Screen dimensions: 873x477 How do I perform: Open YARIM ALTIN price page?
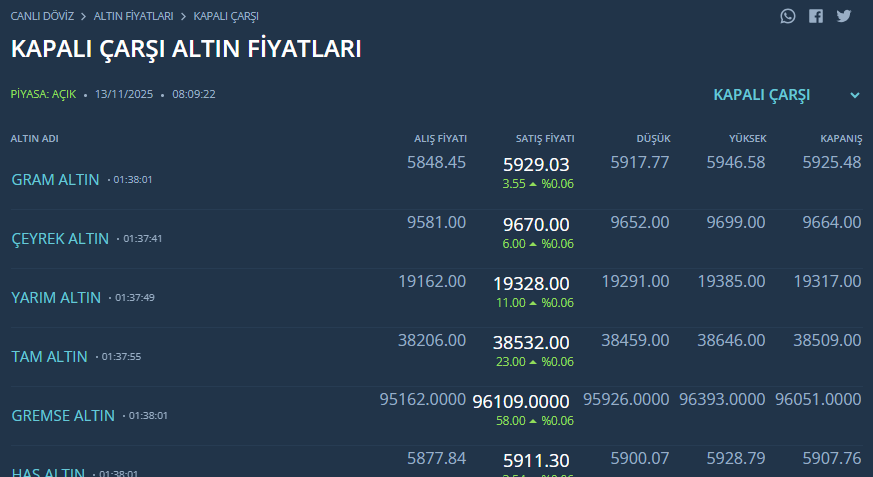56,298
